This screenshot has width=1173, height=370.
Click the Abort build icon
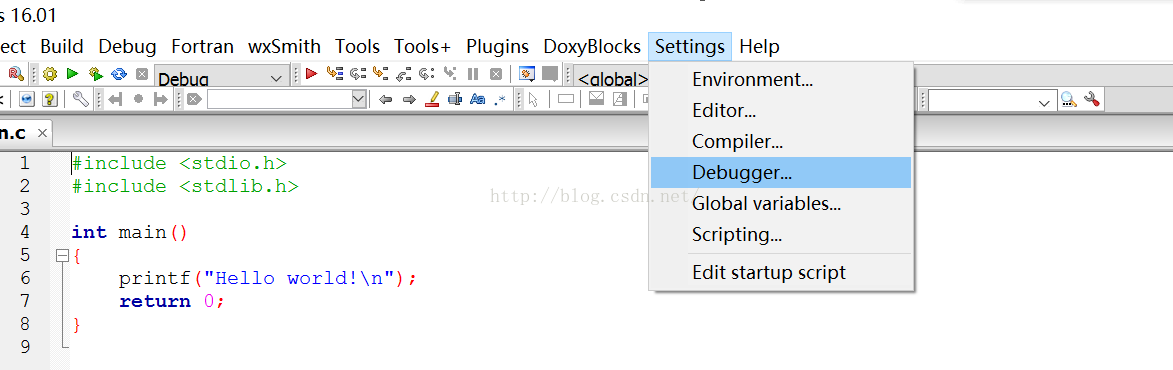[141, 74]
